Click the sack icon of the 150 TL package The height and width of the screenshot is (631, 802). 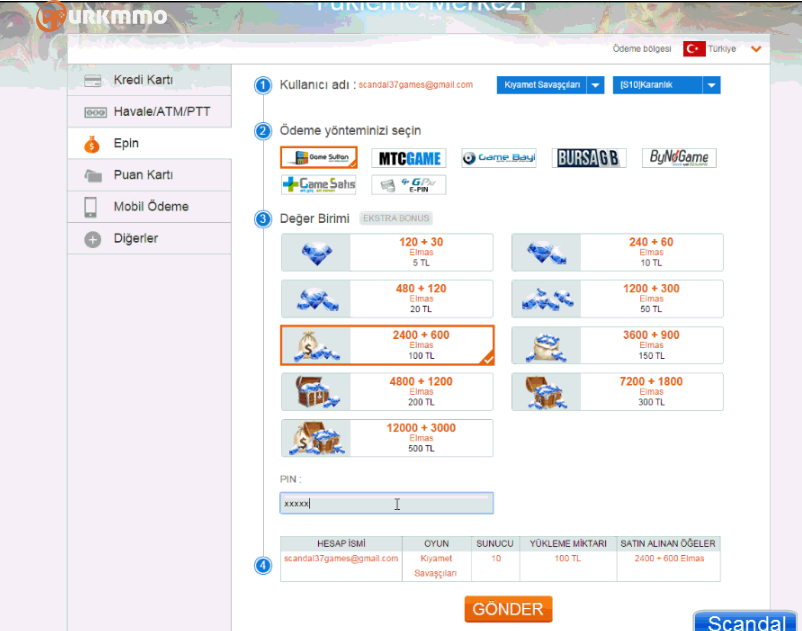click(x=547, y=348)
